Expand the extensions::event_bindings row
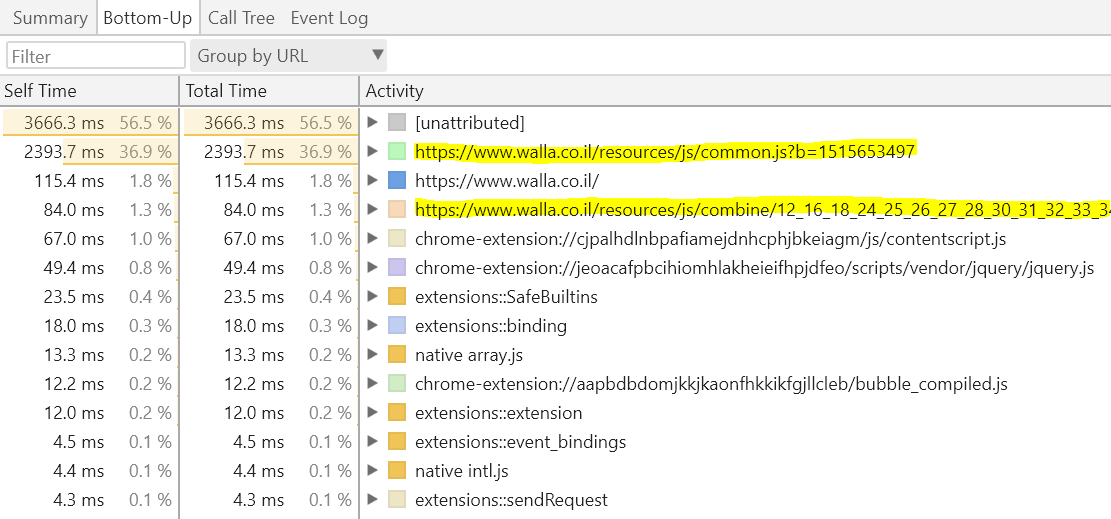This screenshot has width=1111, height=519. point(373,442)
